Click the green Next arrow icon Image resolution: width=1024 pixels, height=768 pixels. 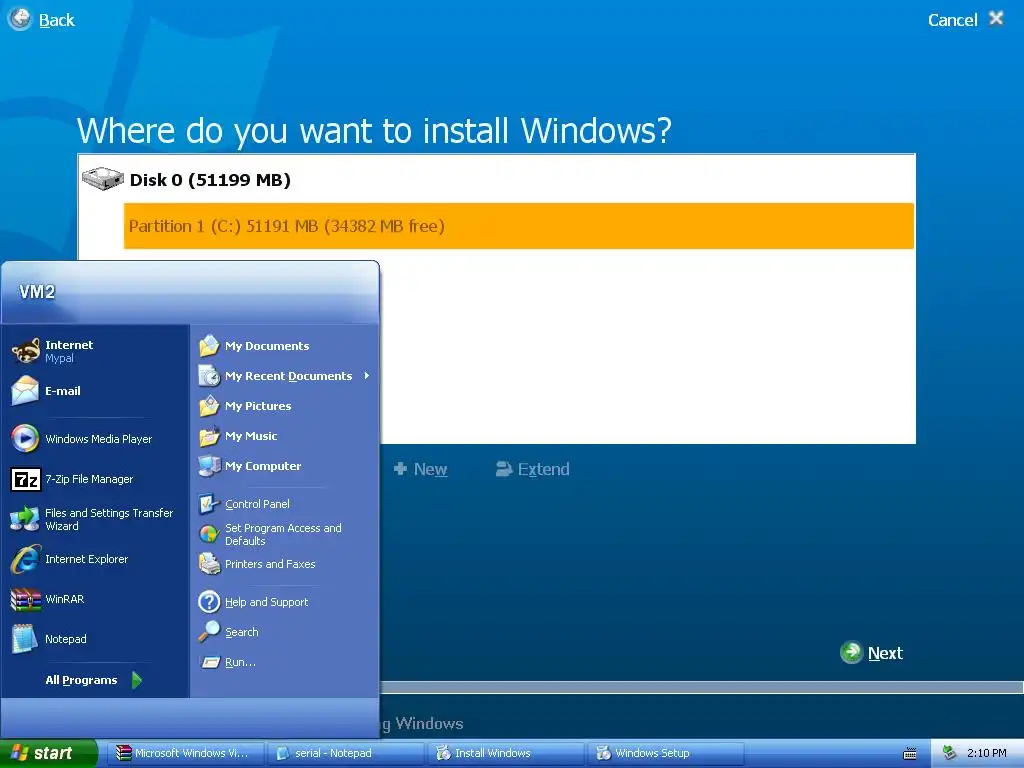852,652
